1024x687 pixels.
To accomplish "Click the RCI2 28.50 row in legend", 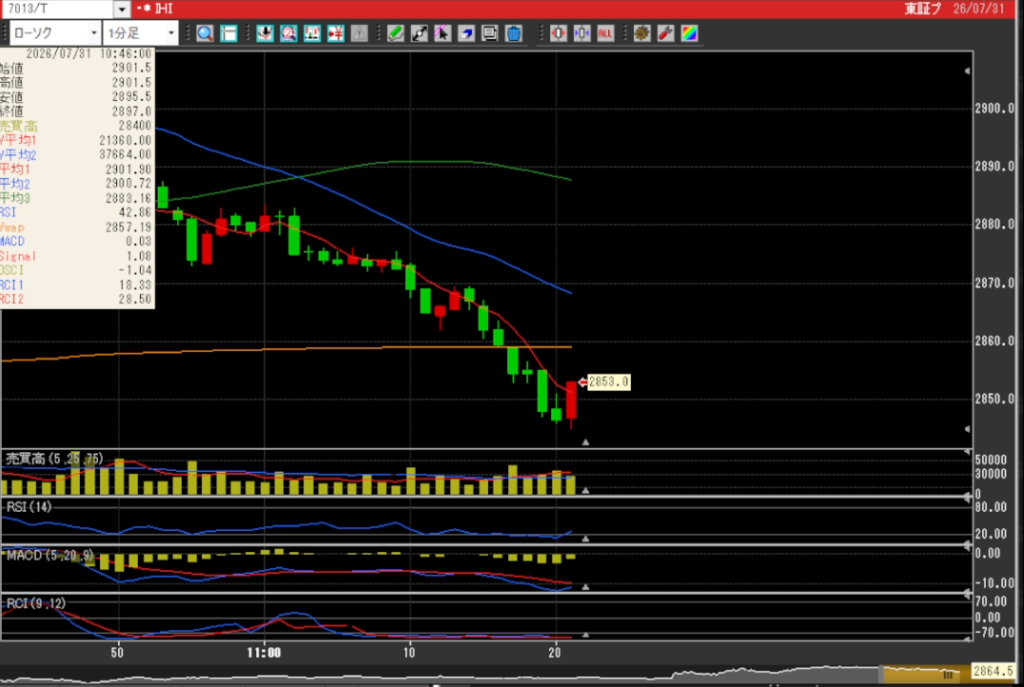I will (76, 299).
